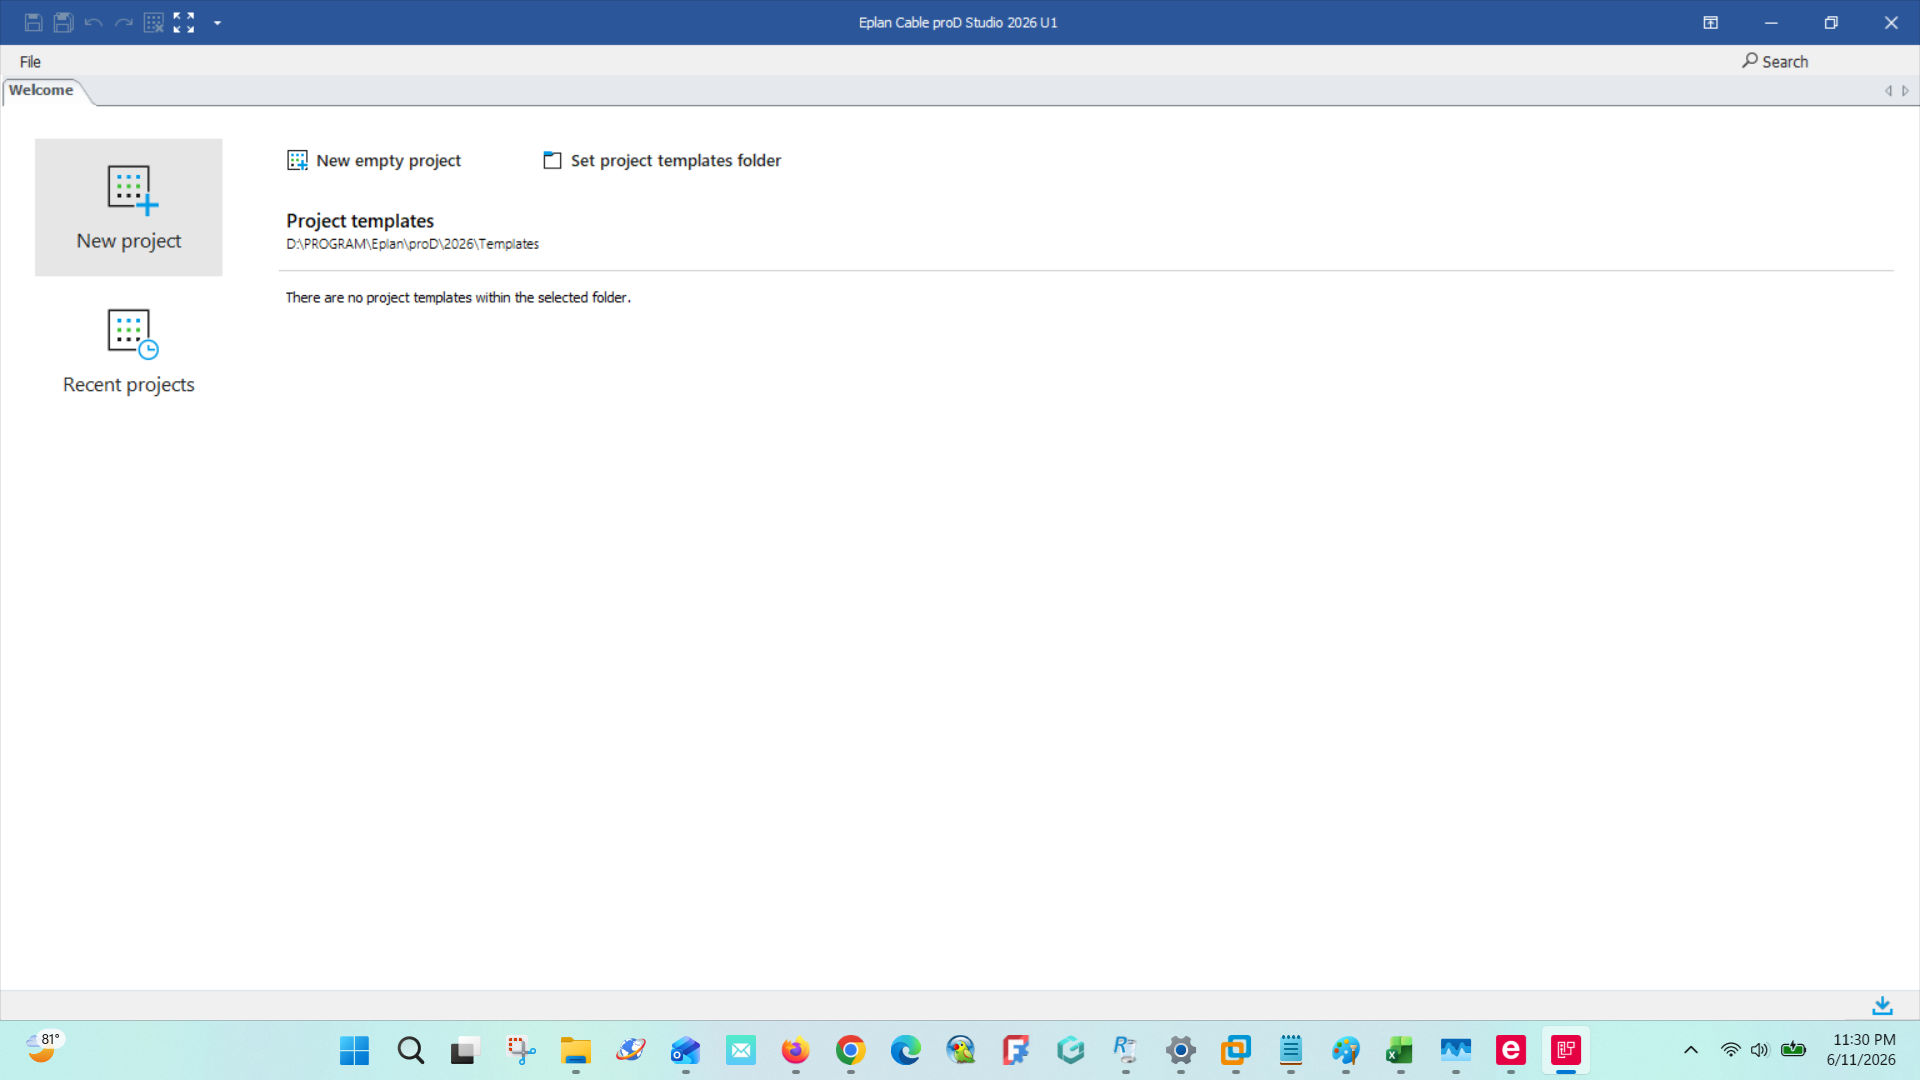Open Google Chrome from the taskbar
The image size is (1920, 1080).
coord(850,1051)
